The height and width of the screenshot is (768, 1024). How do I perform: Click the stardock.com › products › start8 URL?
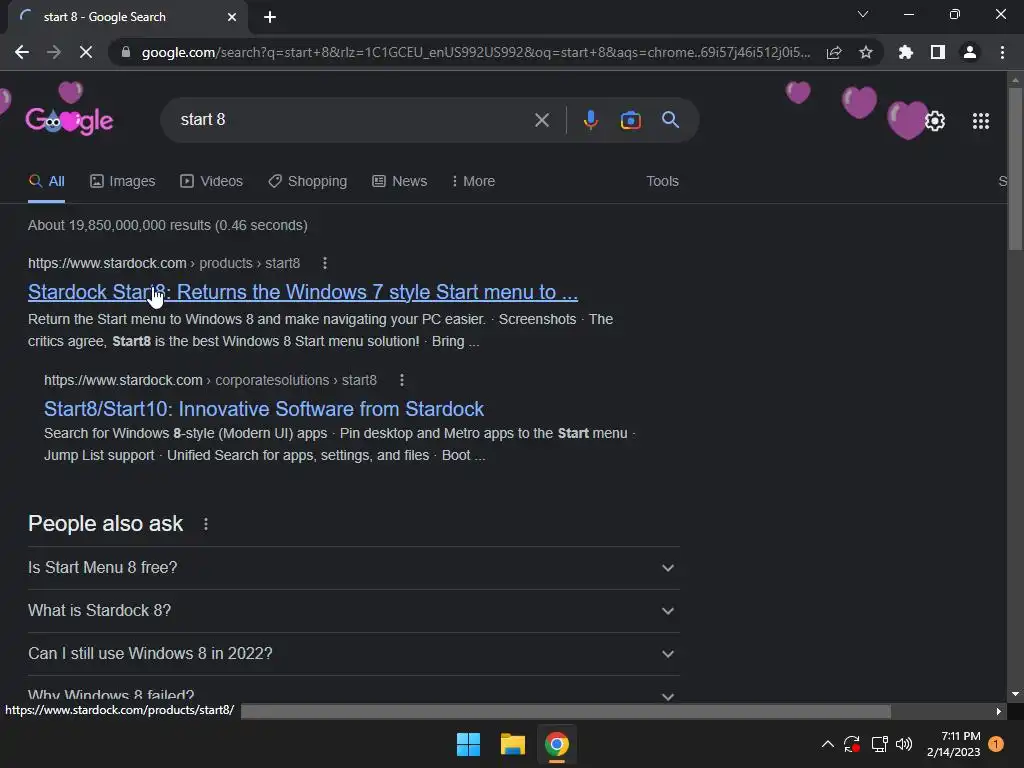point(164,263)
